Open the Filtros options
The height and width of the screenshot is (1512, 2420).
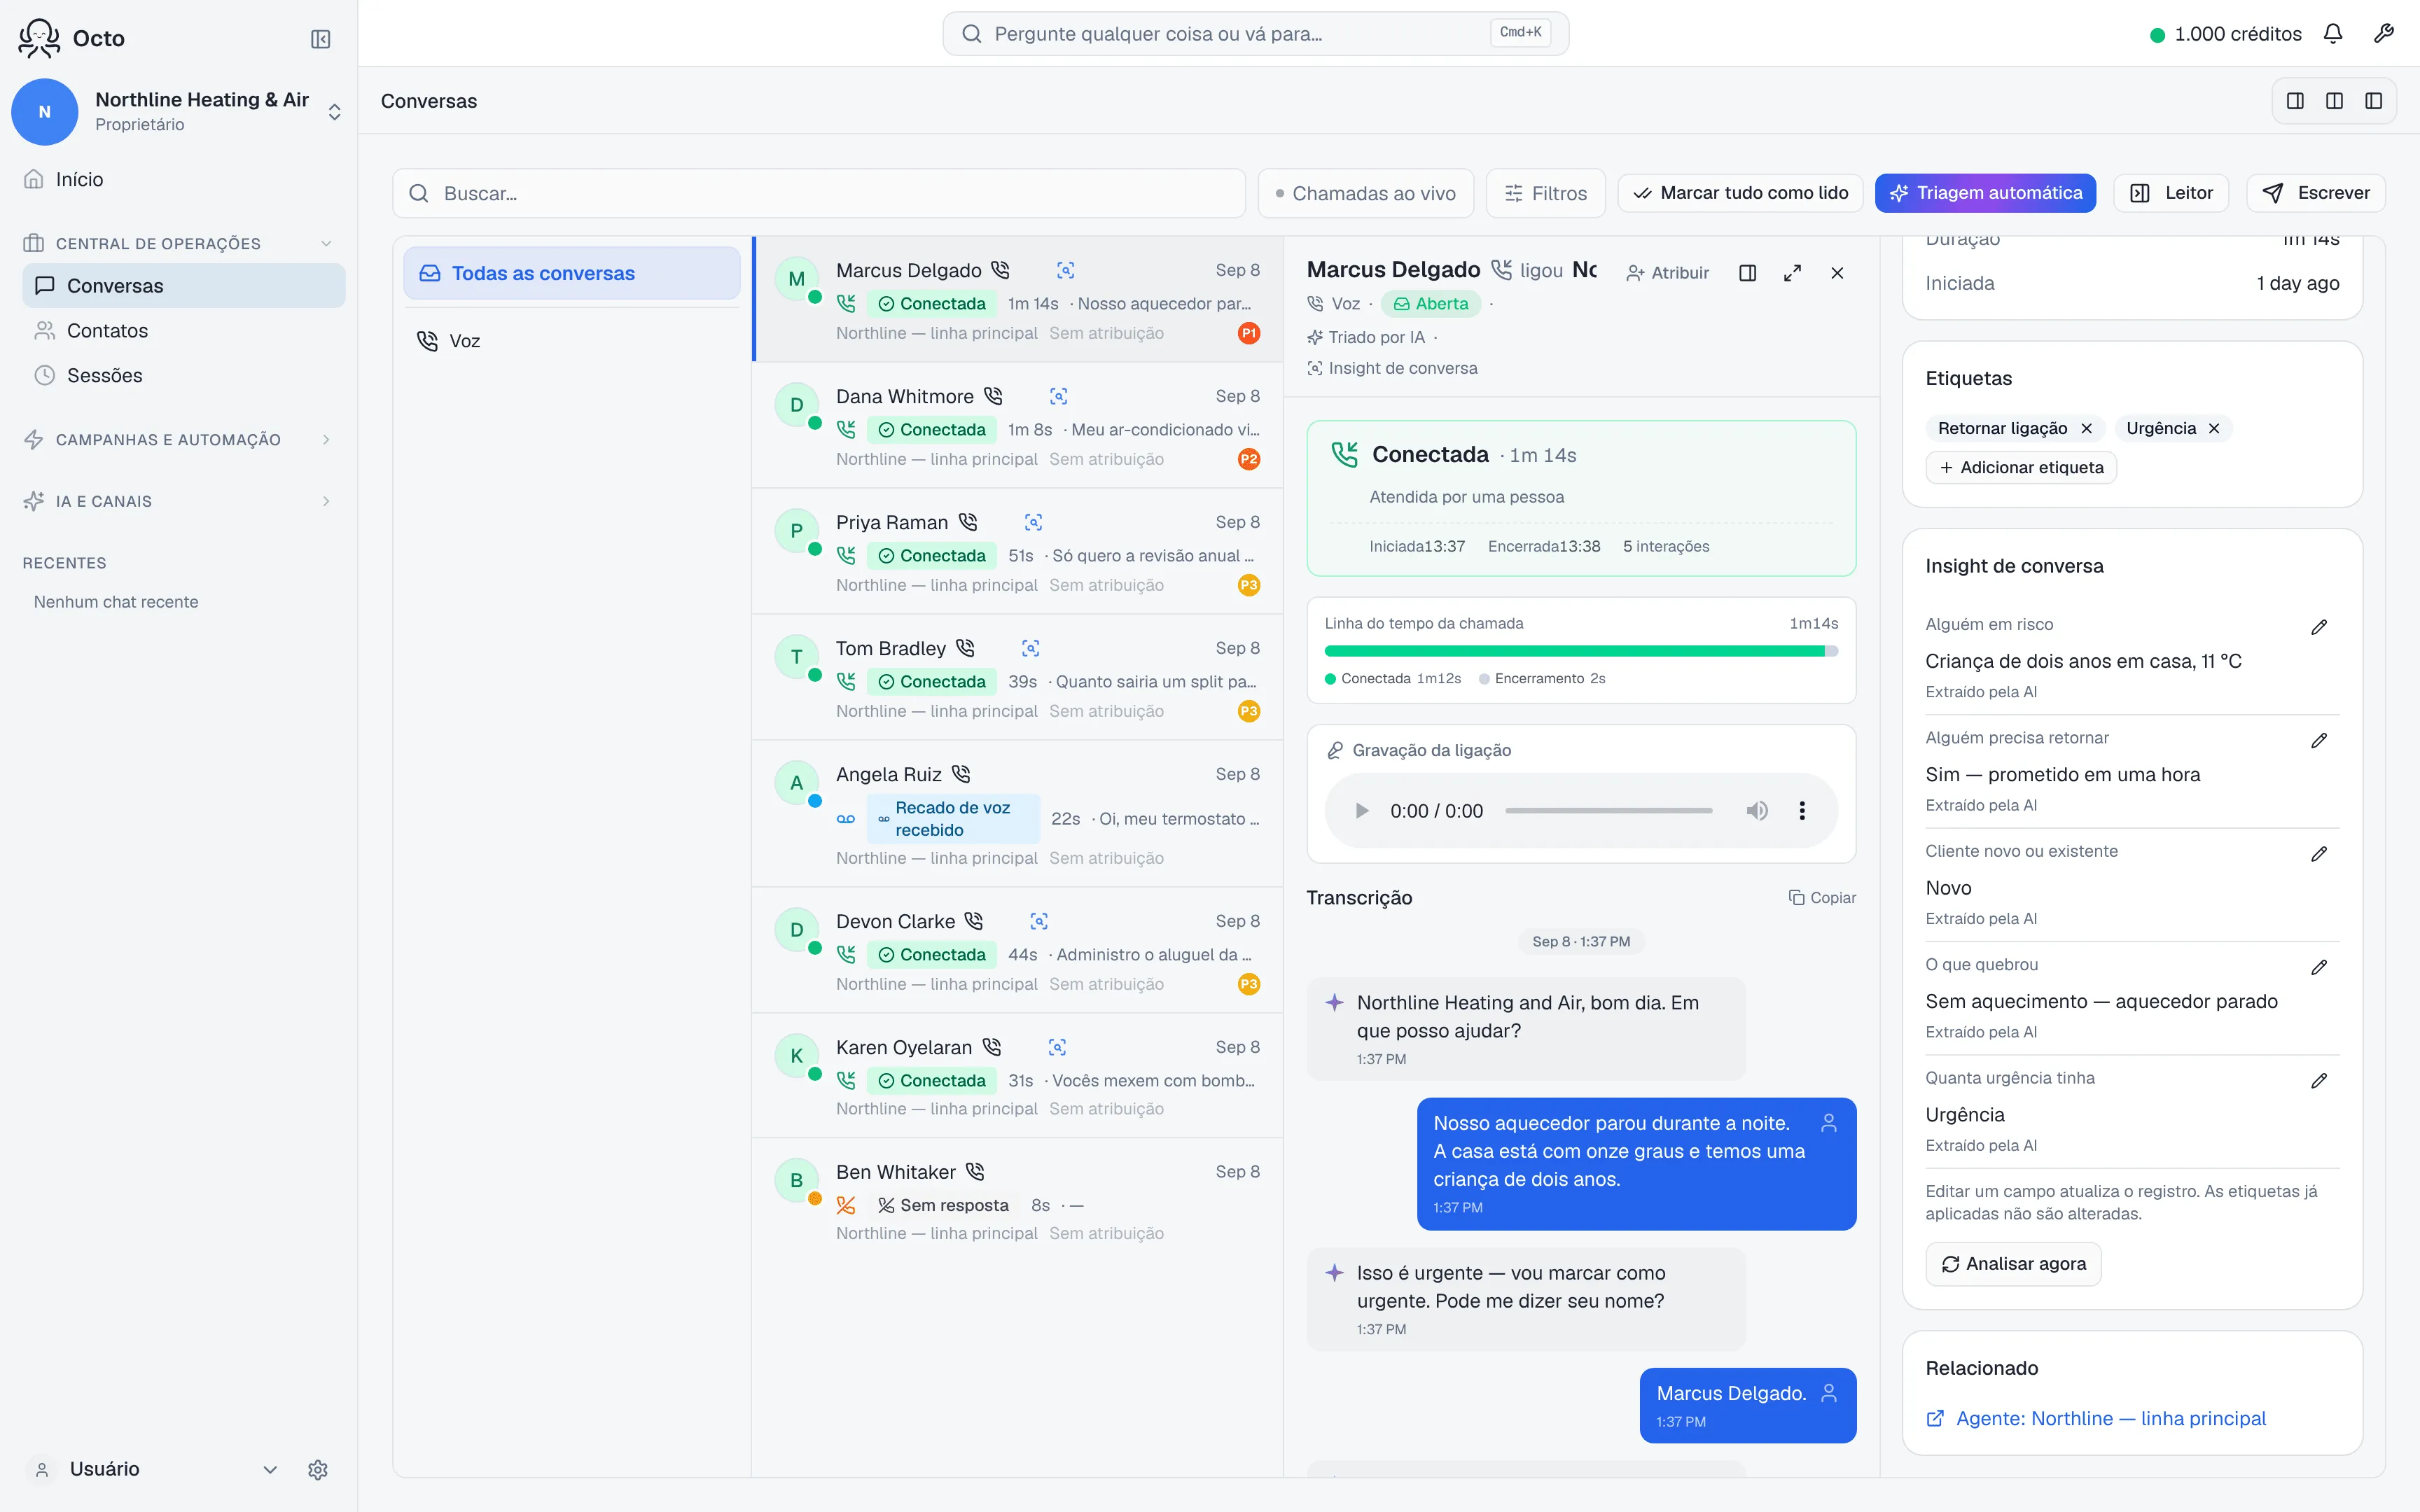tap(1546, 193)
